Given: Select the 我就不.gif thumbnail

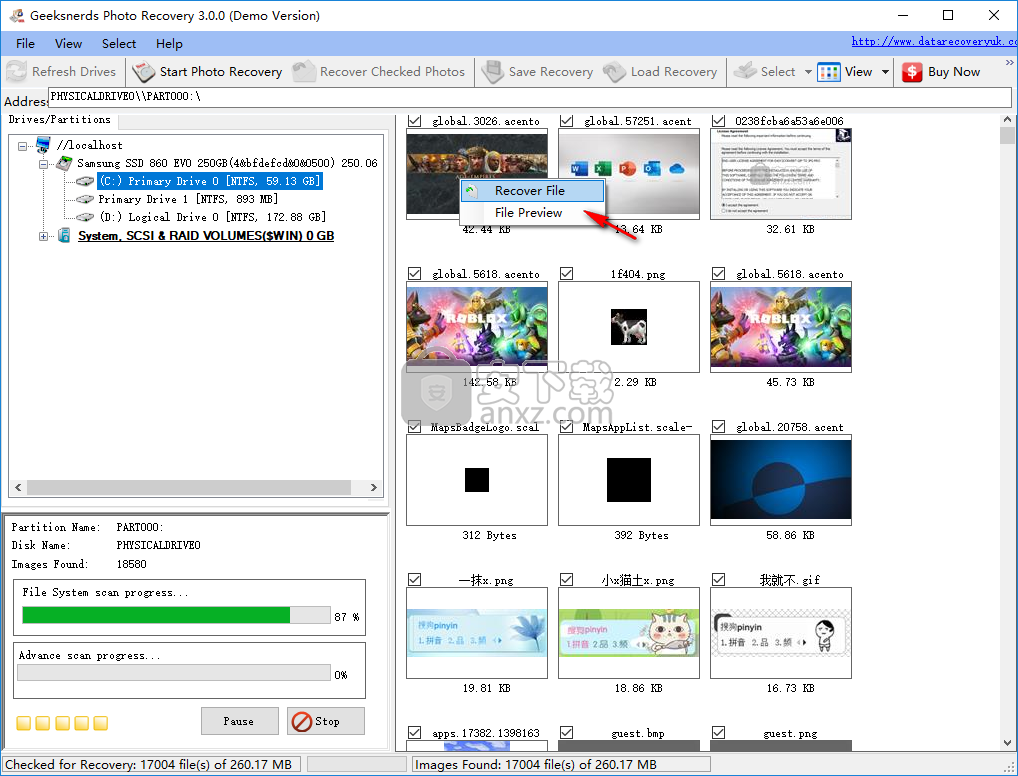Looking at the screenshot, I should tap(781, 633).
